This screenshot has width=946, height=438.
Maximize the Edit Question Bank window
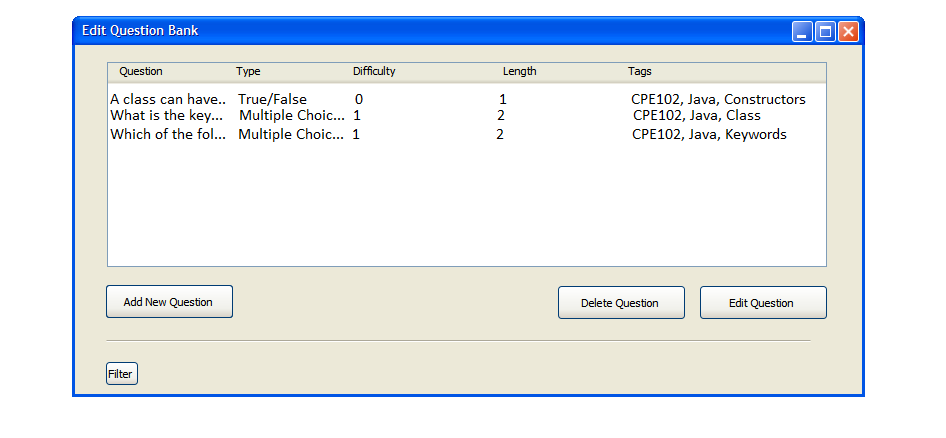[825, 32]
